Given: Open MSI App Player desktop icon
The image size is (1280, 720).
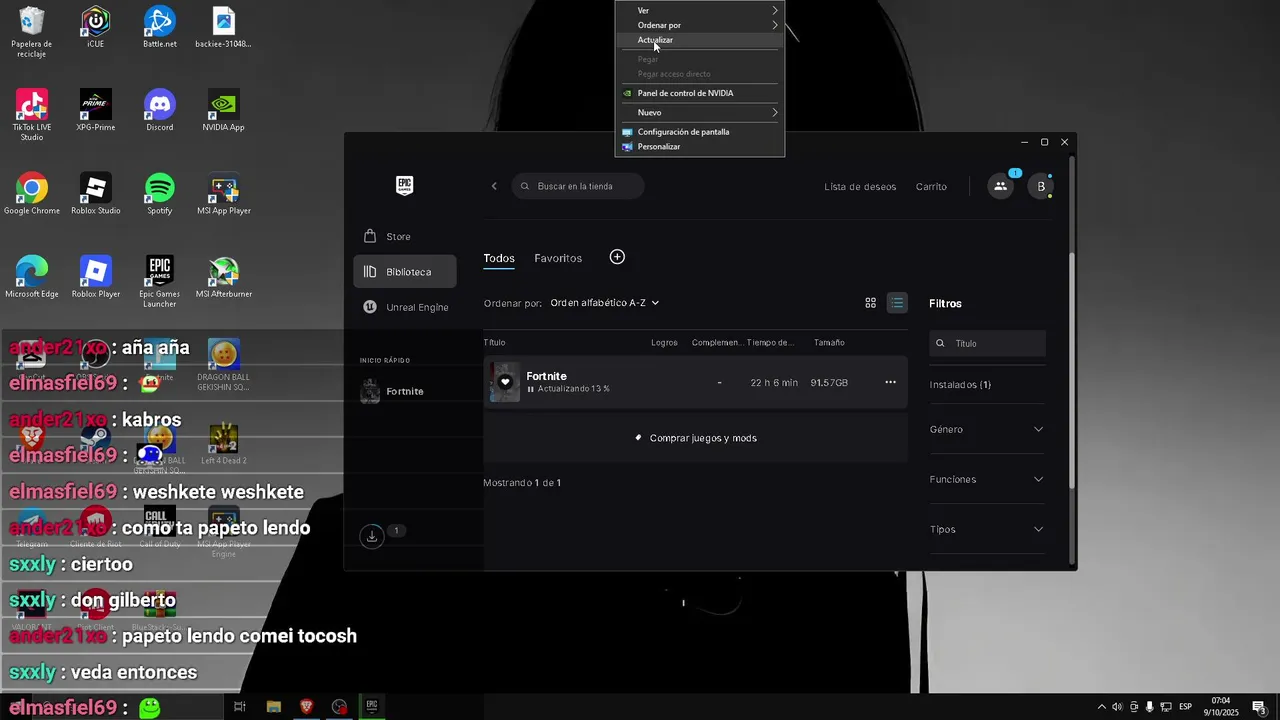Looking at the screenshot, I should (223, 194).
